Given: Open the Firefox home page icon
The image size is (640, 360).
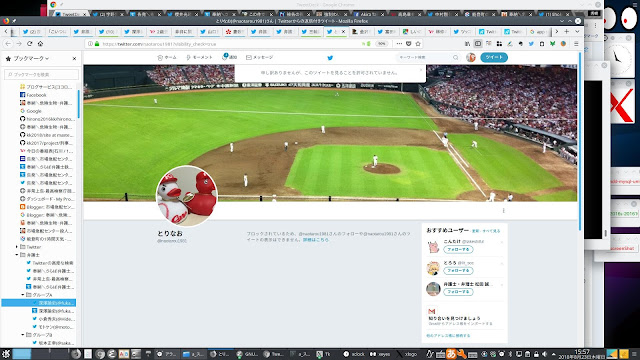Looking at the screenshot, I should click(40, 44).
